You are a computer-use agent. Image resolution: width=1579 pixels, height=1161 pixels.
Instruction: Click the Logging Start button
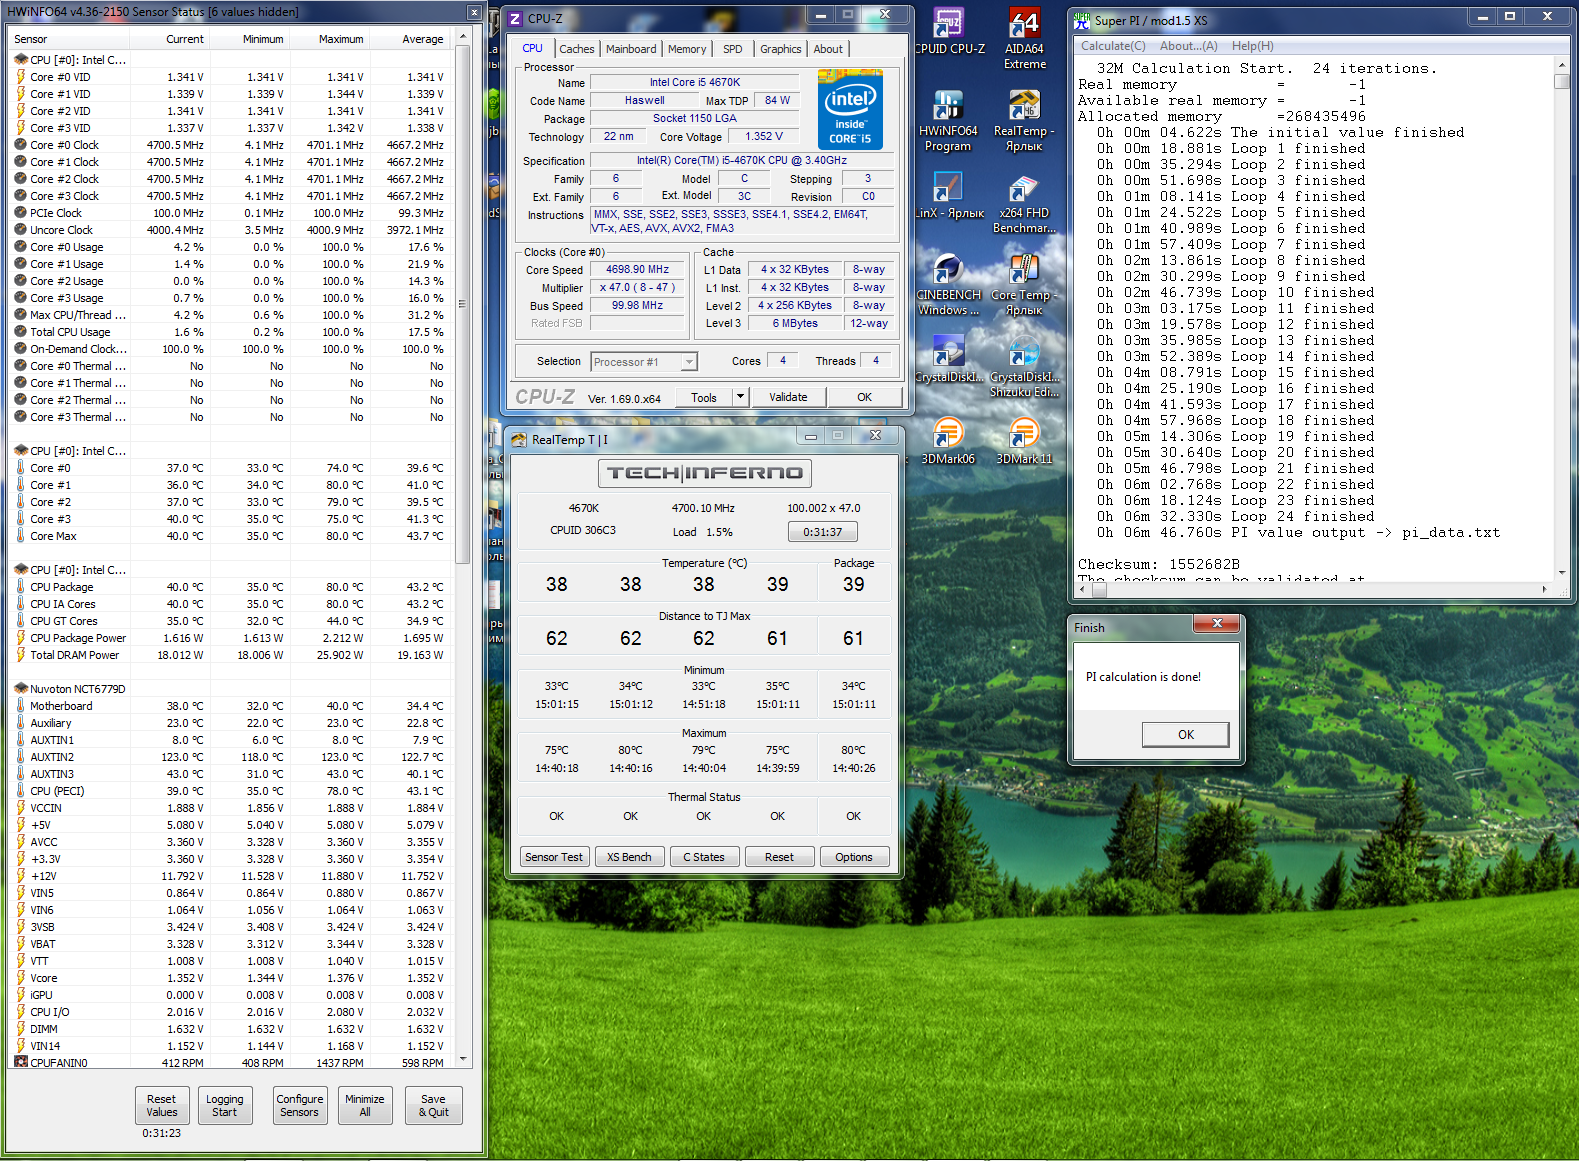tap(224, 1105)
